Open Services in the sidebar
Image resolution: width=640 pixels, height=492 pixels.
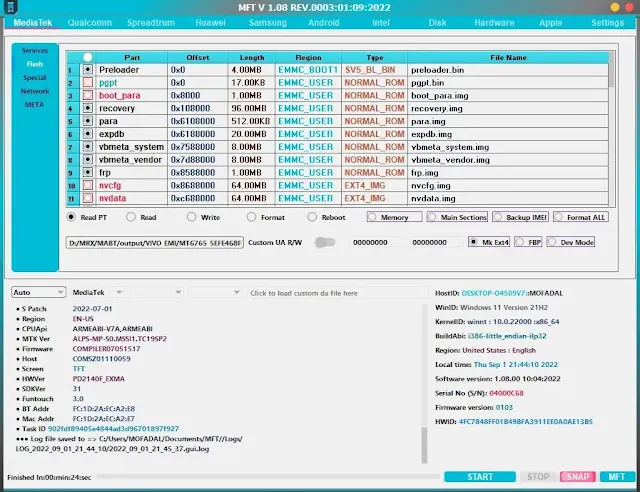click(x=35, y=50)
